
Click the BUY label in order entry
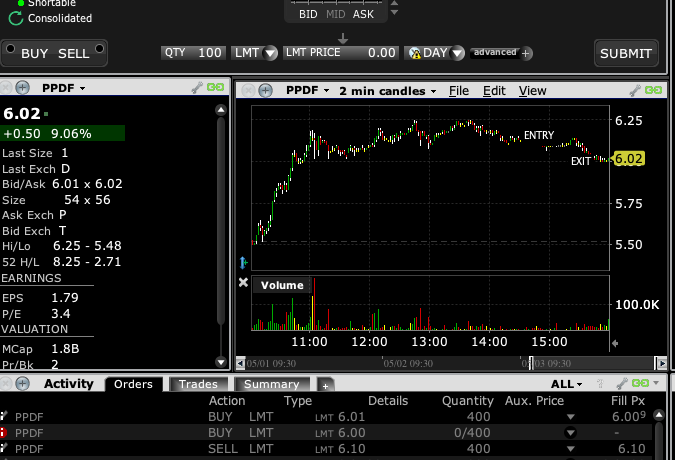click(34, 54)
